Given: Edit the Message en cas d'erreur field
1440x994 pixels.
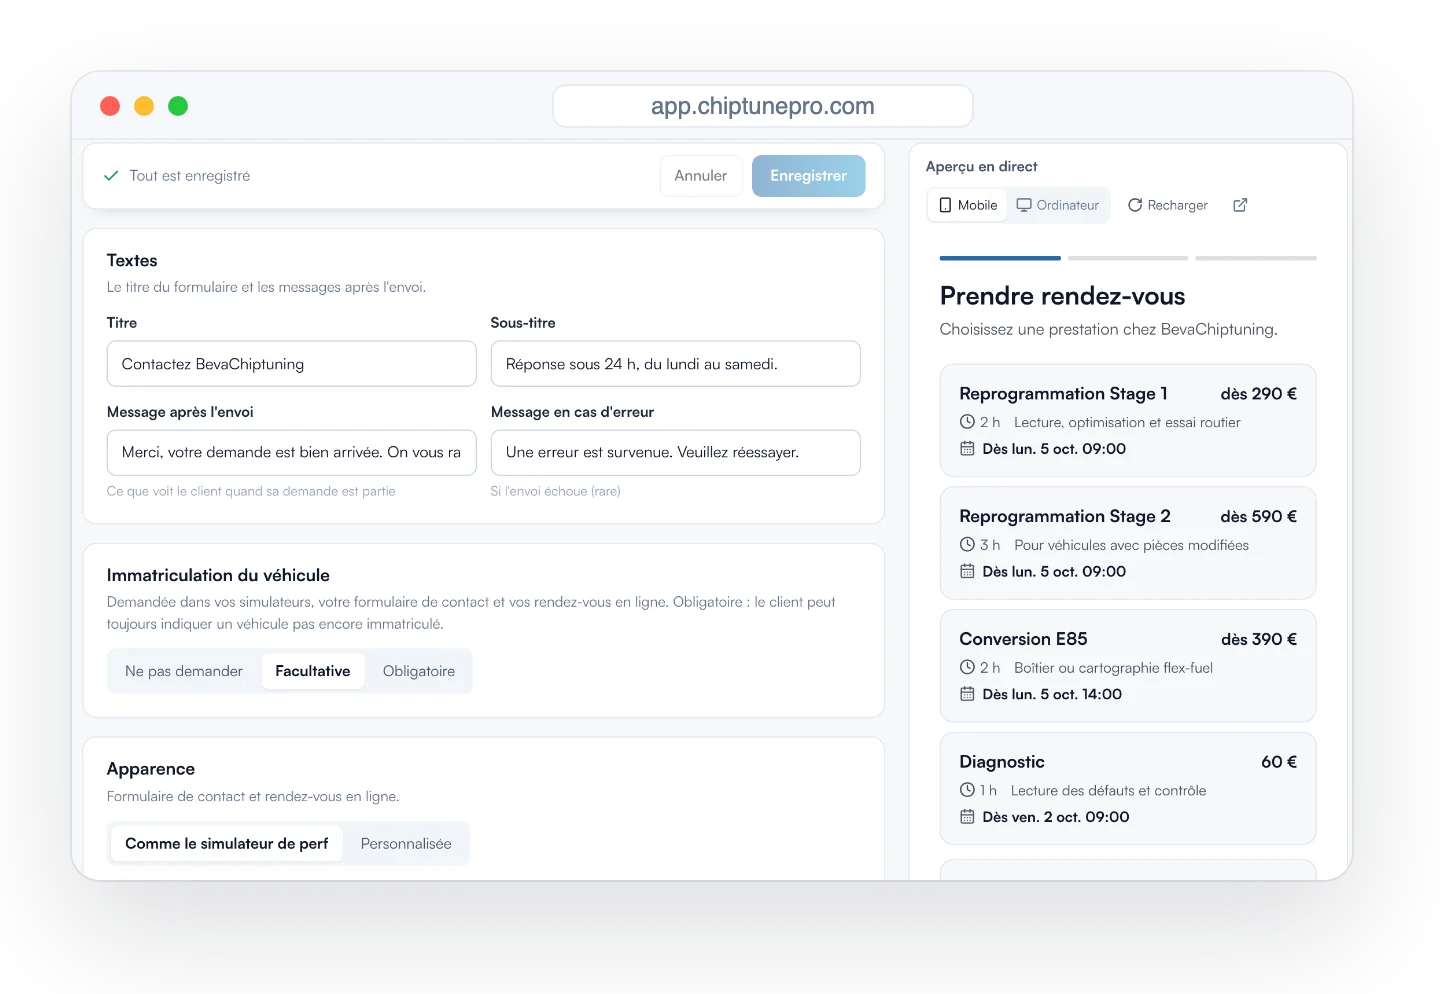Looking at the screenshot, I should coord(676,453).
